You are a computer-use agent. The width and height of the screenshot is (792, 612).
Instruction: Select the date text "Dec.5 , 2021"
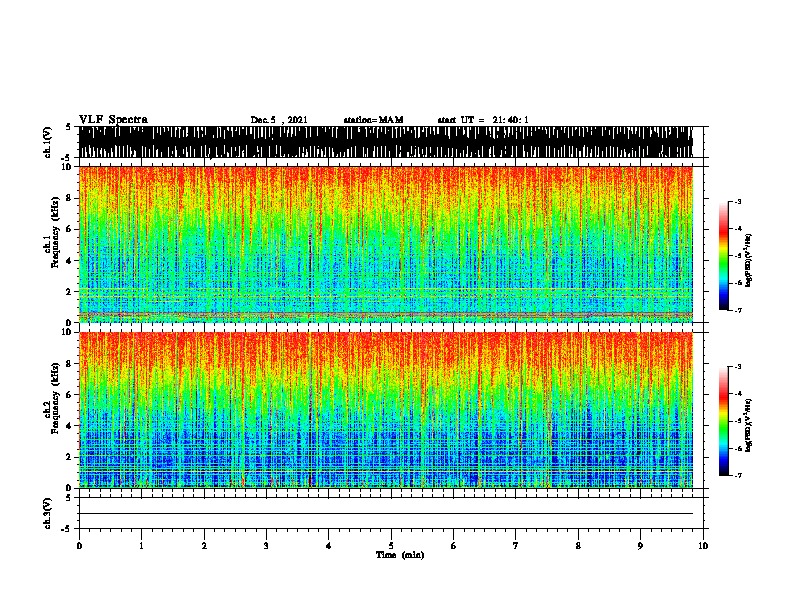pyautogui.click(x=279, y=120)
